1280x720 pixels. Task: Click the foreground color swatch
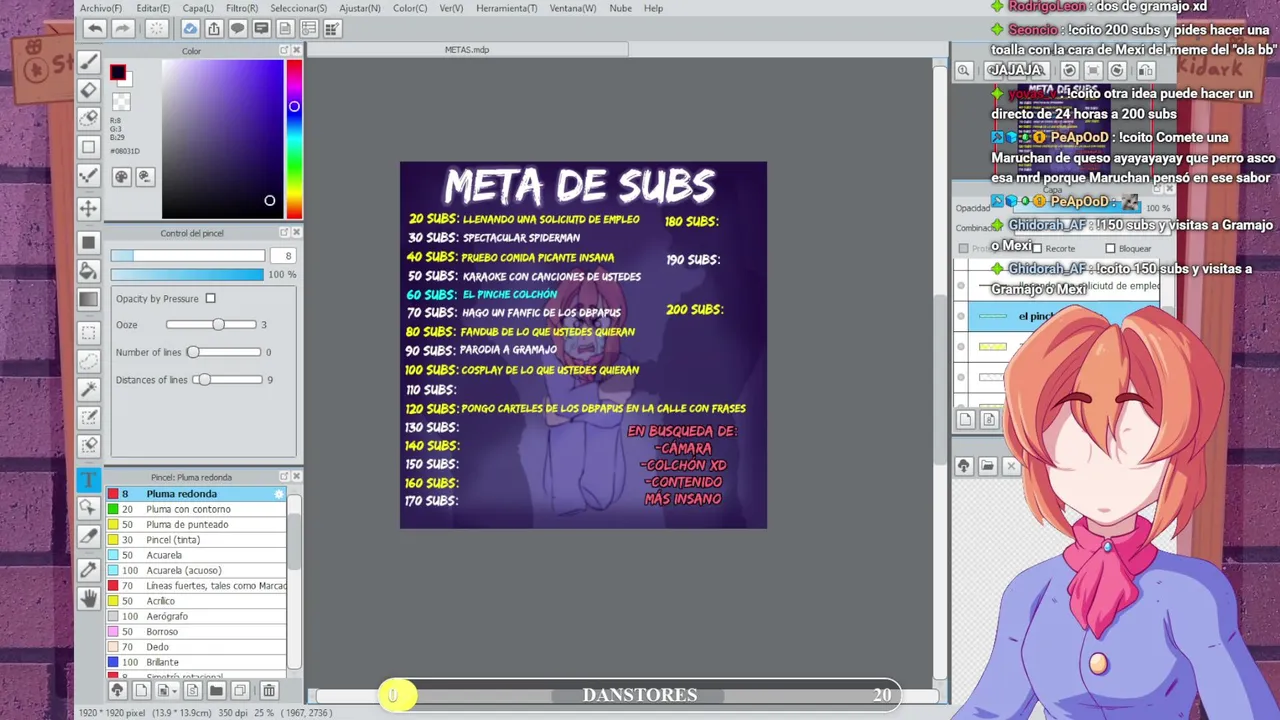117,72
